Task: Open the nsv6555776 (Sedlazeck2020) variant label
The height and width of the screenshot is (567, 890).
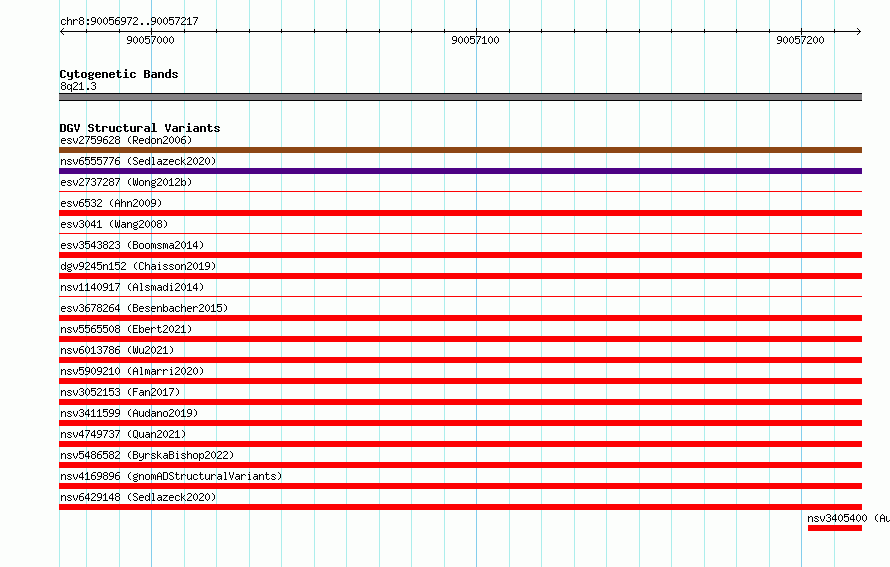Action: (138, 161)
